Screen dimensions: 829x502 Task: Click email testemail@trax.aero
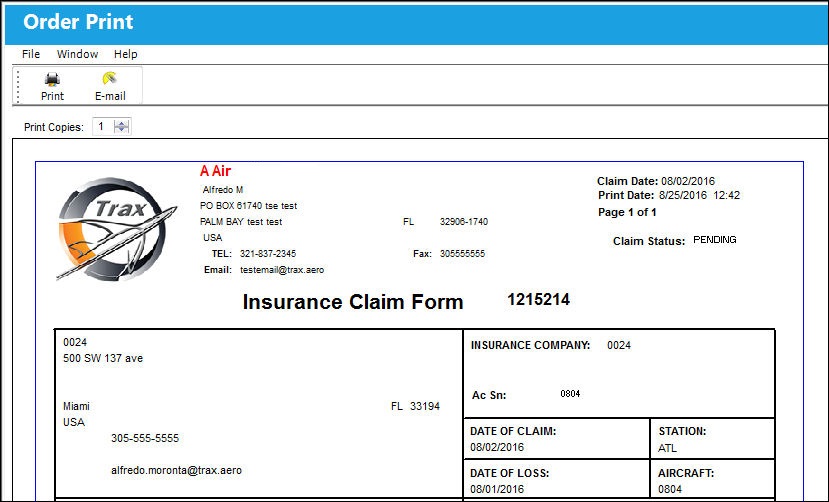[x=282, y=270]
